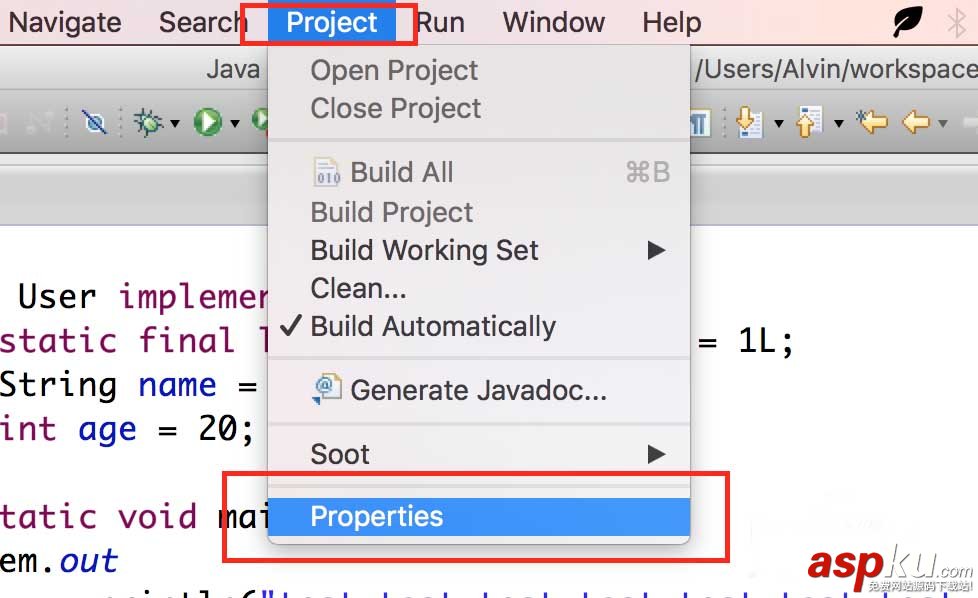Click the Next Annotation down-arrow icon

coord(748,123)
